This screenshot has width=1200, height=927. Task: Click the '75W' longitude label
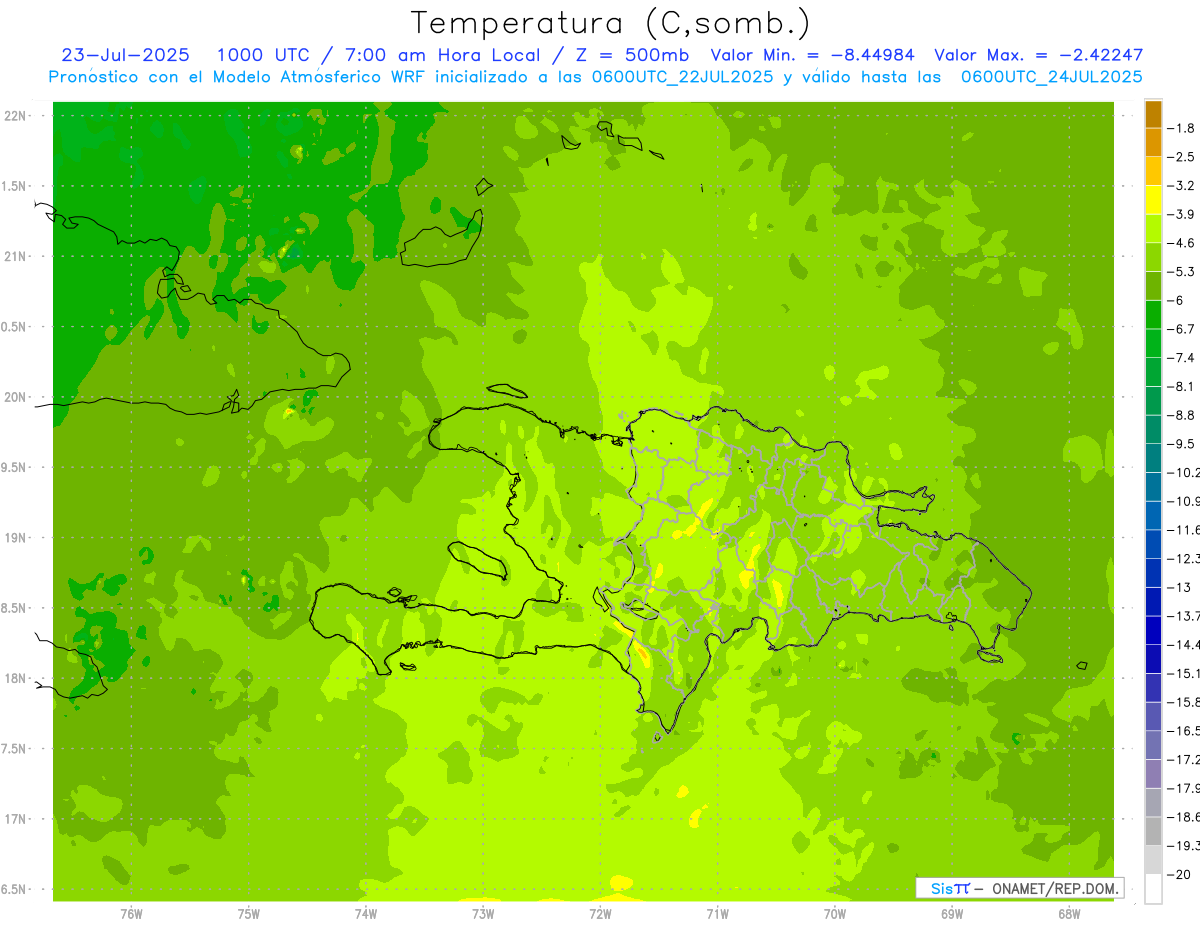(249, 913)
